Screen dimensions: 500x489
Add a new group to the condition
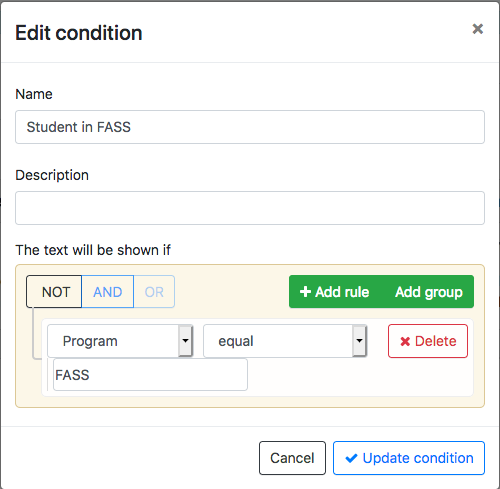(x=429, y=292)
